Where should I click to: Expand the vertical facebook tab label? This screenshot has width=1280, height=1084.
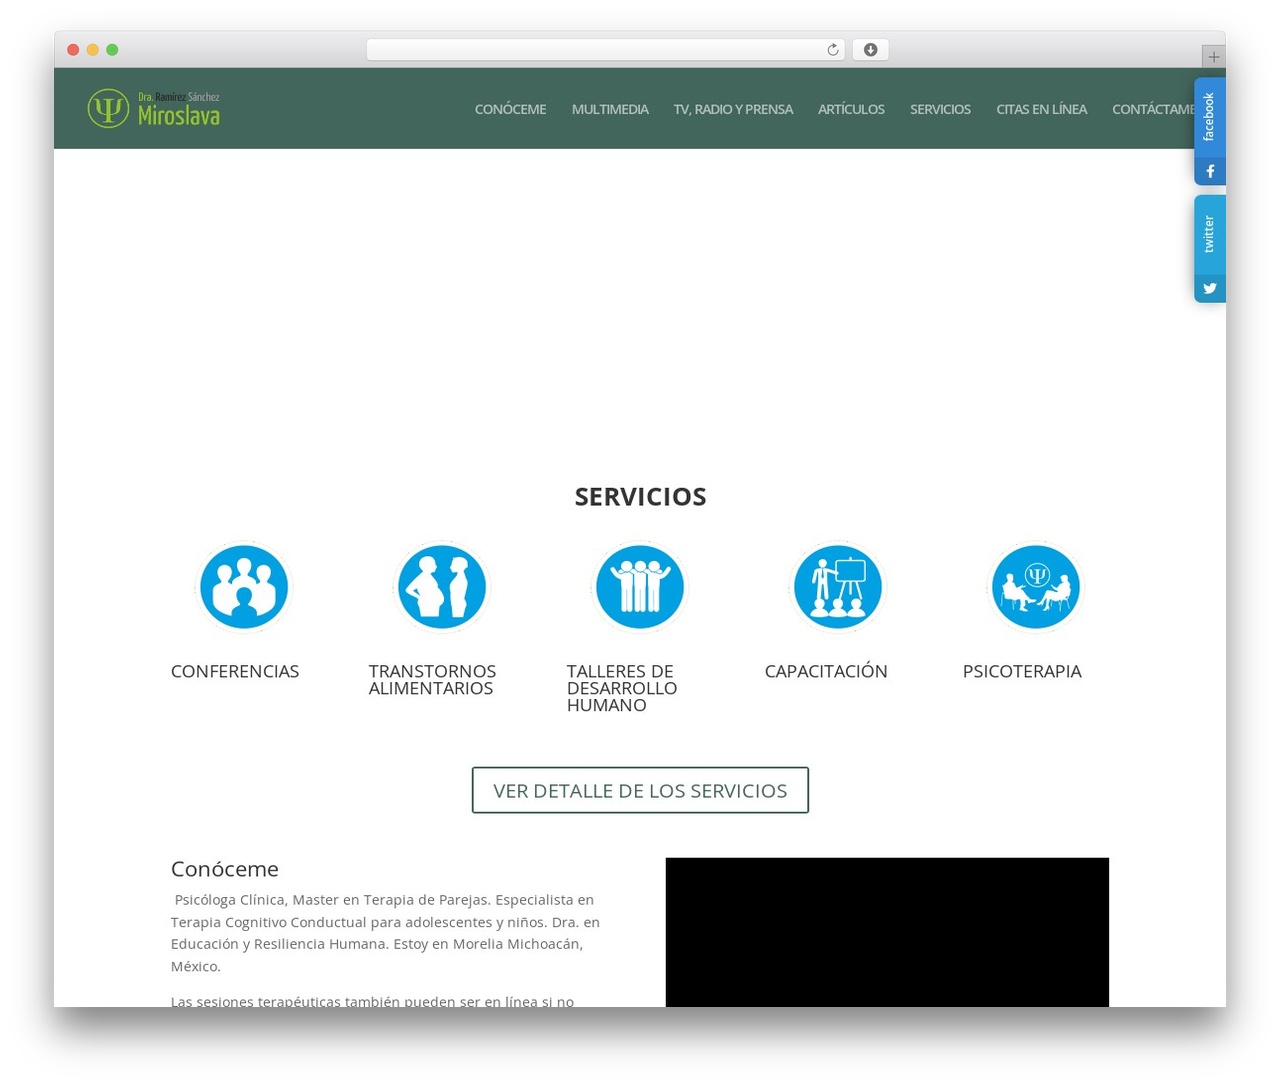click(1209, 117)
